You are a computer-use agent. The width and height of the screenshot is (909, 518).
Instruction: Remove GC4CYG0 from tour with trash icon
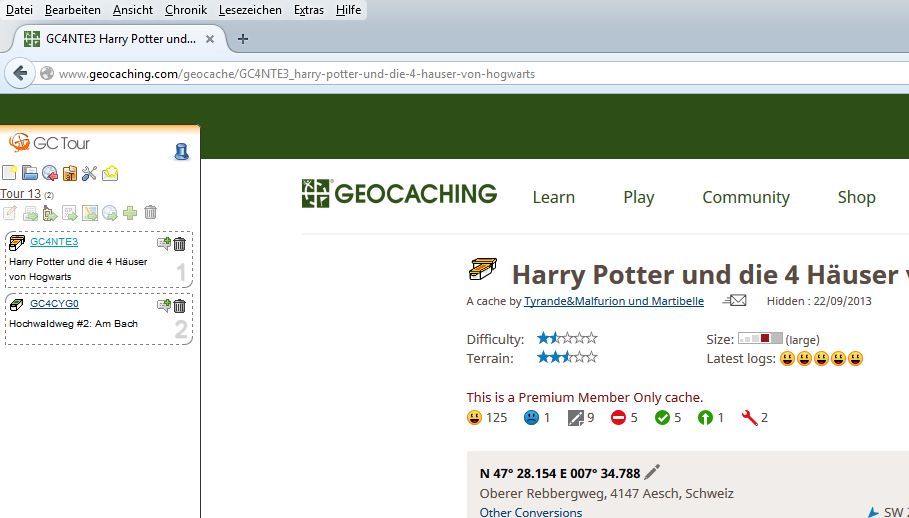tap(180, 305)
